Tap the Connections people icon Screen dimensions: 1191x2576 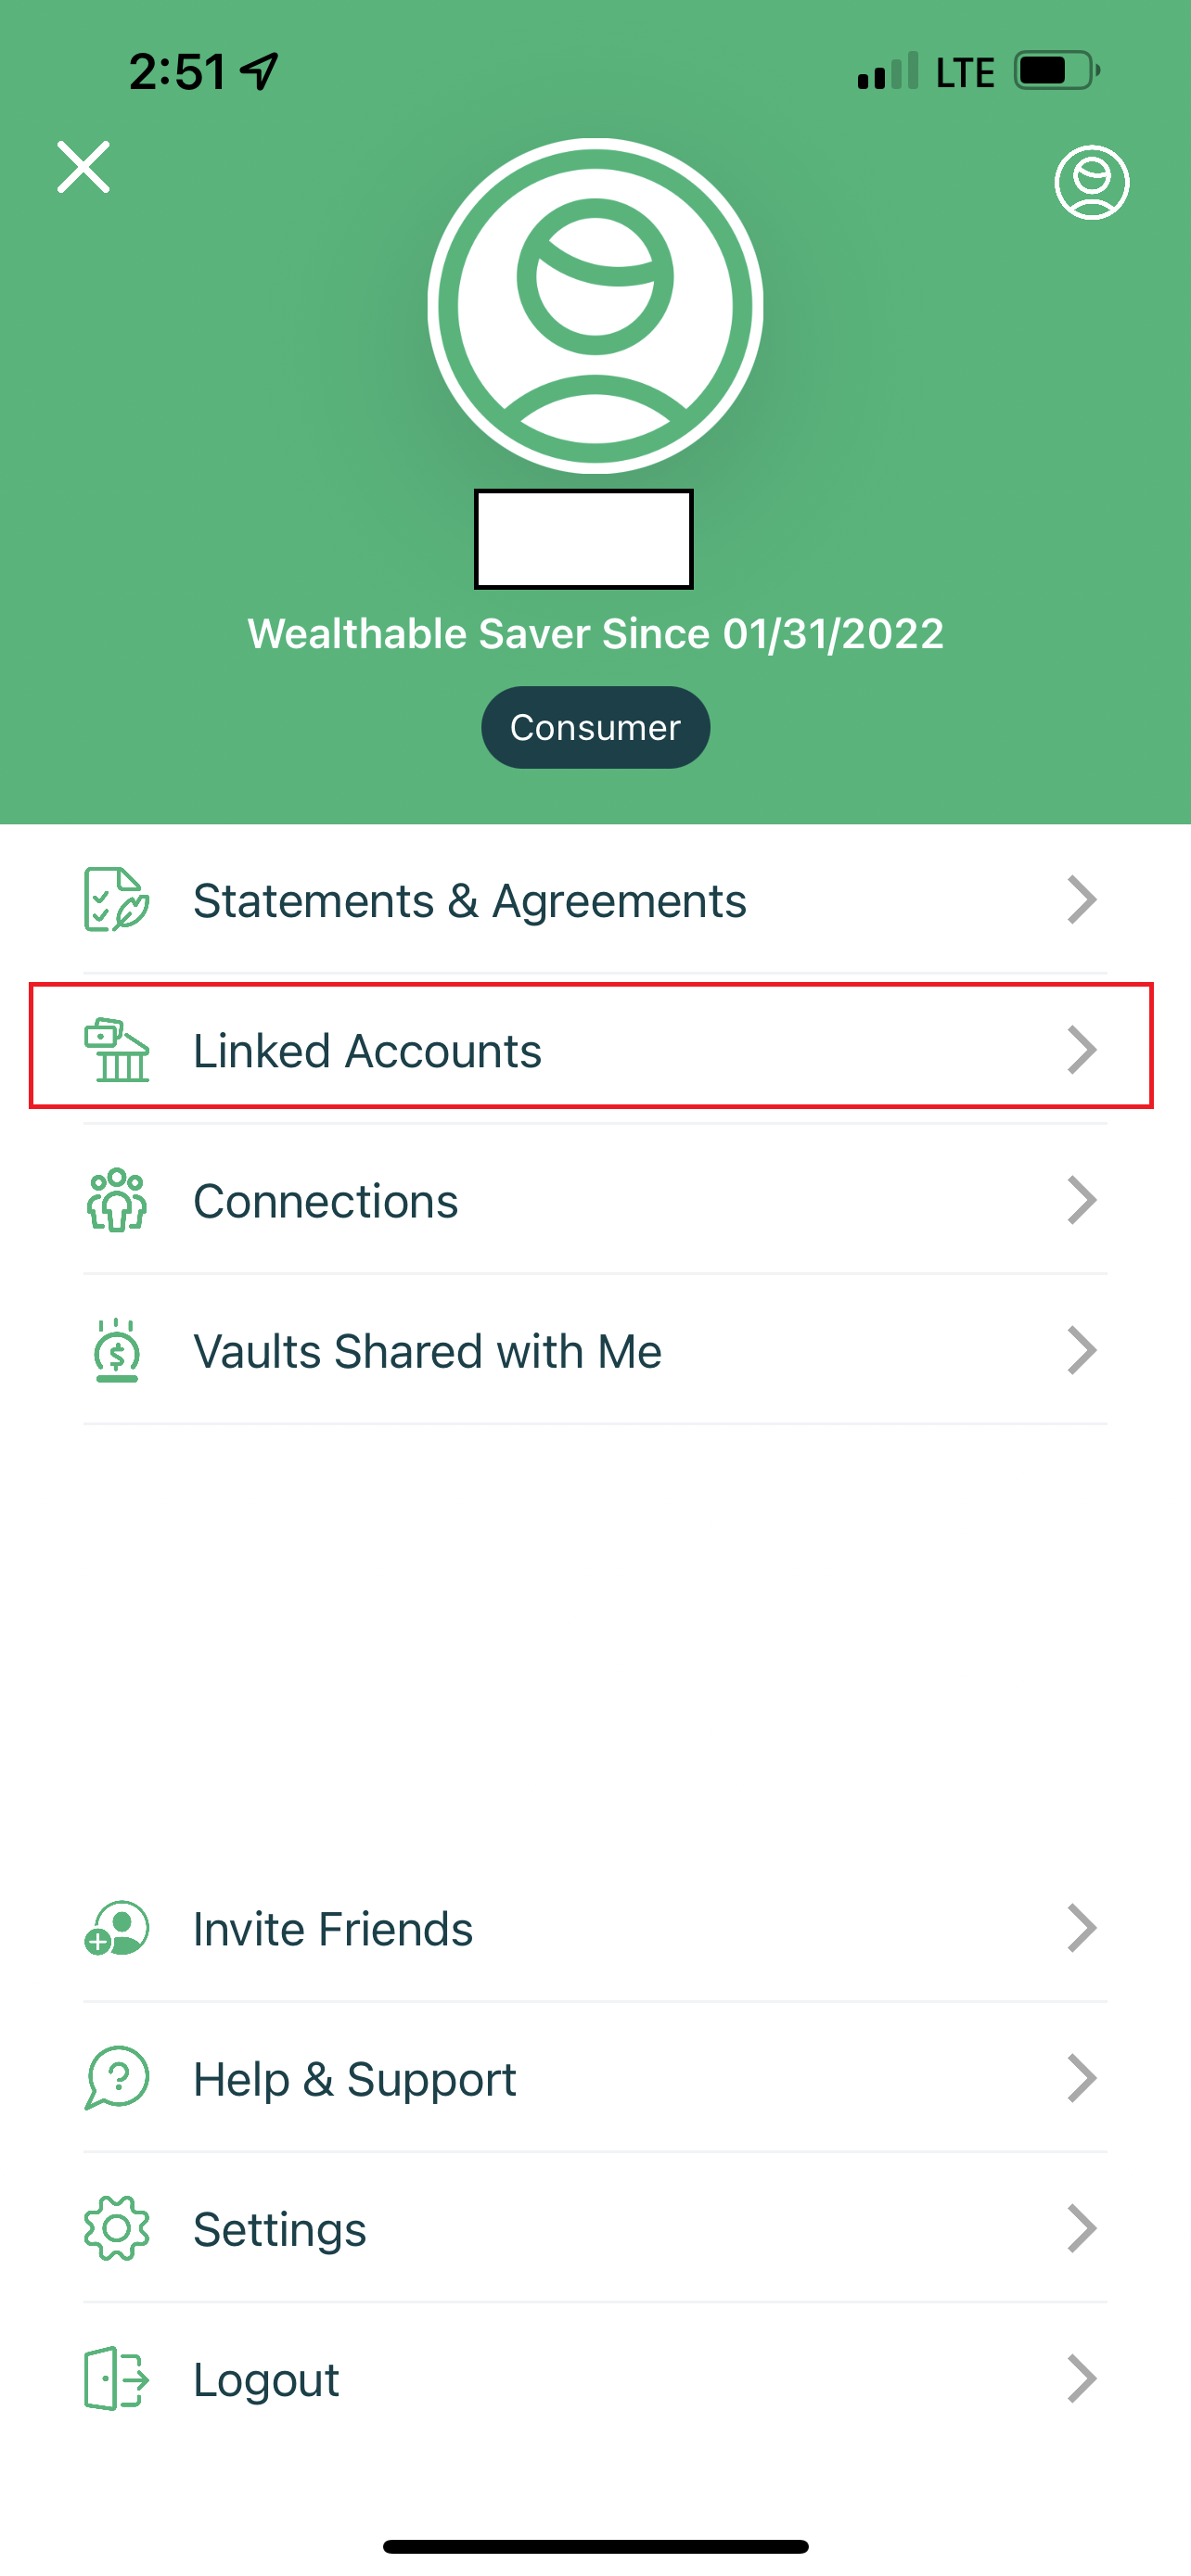pyautogui.click(x=117, y=1200)
